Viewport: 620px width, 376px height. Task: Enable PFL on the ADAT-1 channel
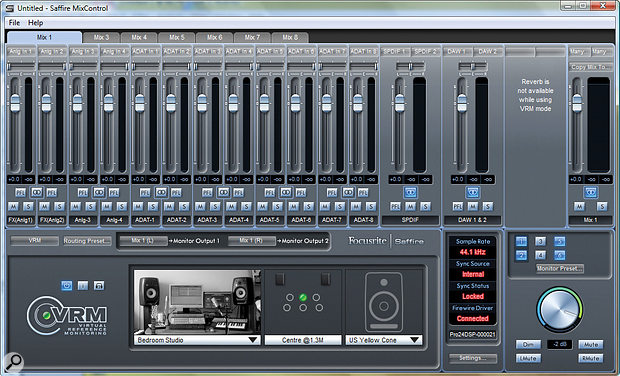click(x=145, y=193)
